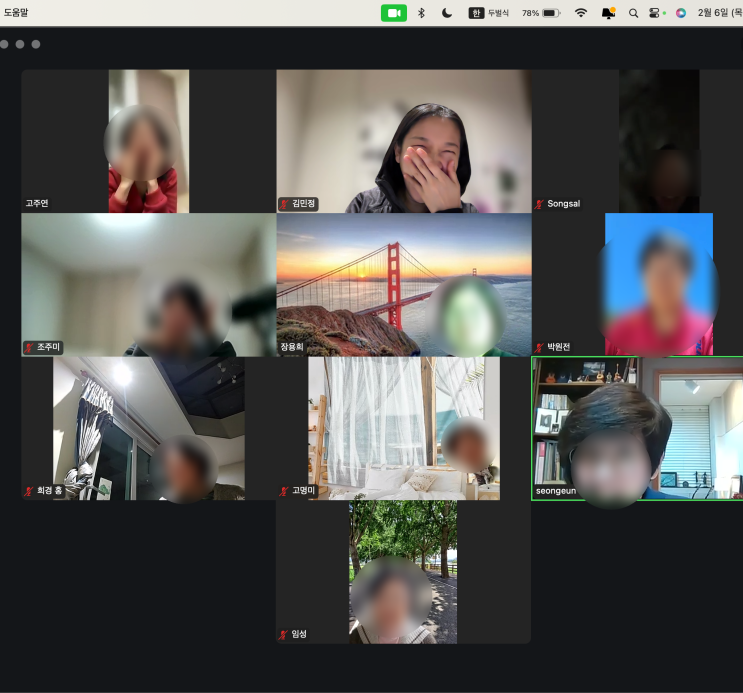The height and width of the screenshot is (693, 743).
Task: Select the 박원전 video tile
Action: pyautogui.click(x=637, y=284)
